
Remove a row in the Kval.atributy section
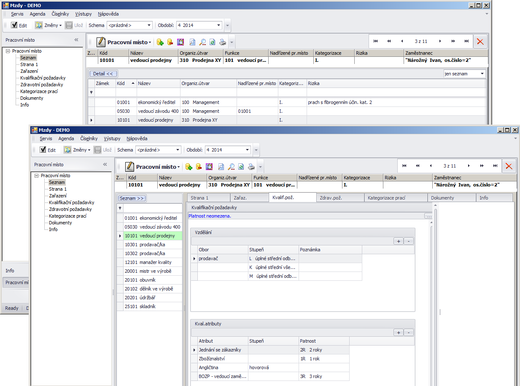tap(409, 332)
